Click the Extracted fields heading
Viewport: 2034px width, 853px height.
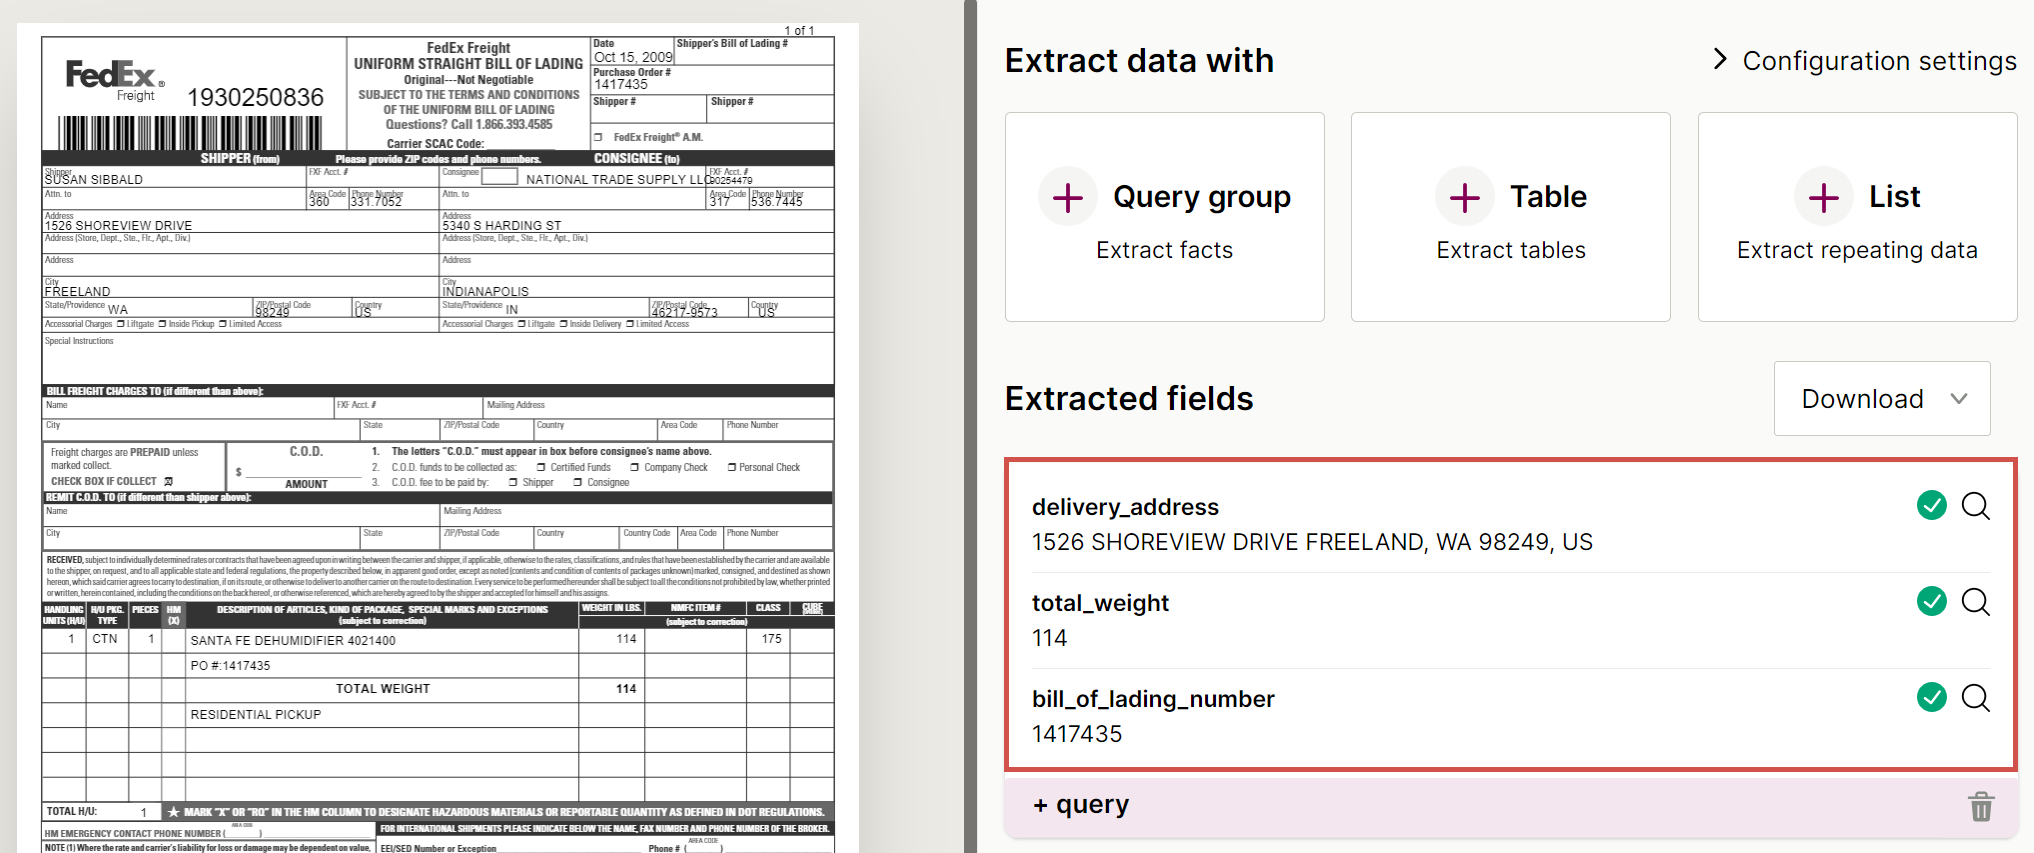[1129, 399]
